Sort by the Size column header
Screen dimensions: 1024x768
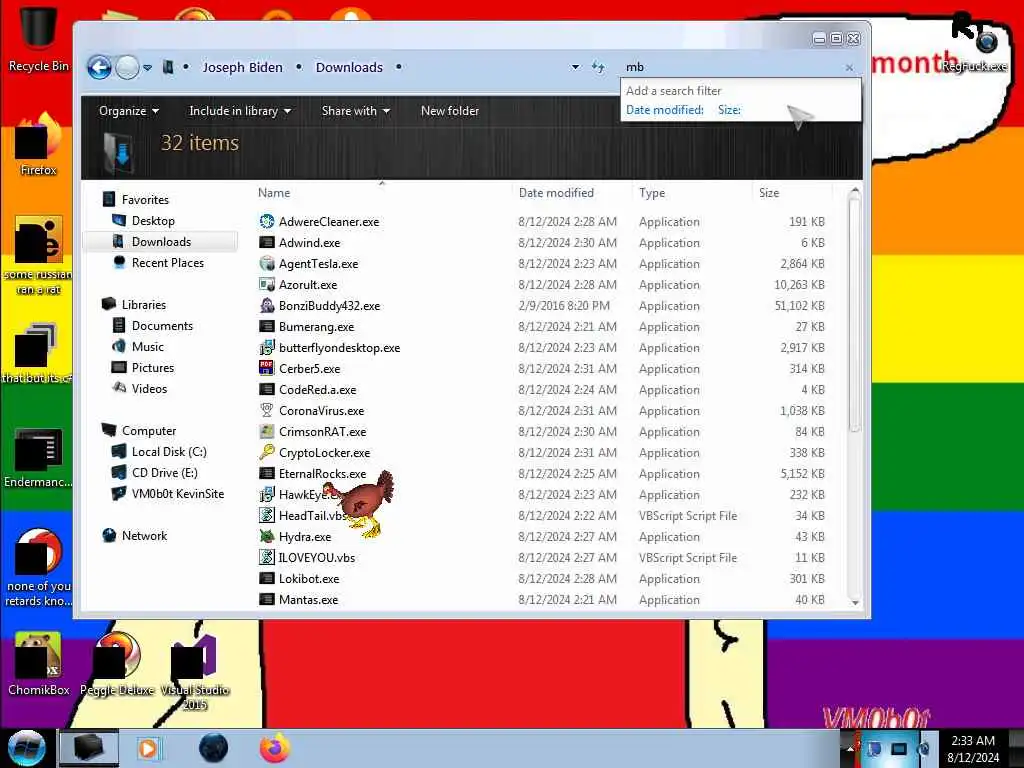pos(769,193)
